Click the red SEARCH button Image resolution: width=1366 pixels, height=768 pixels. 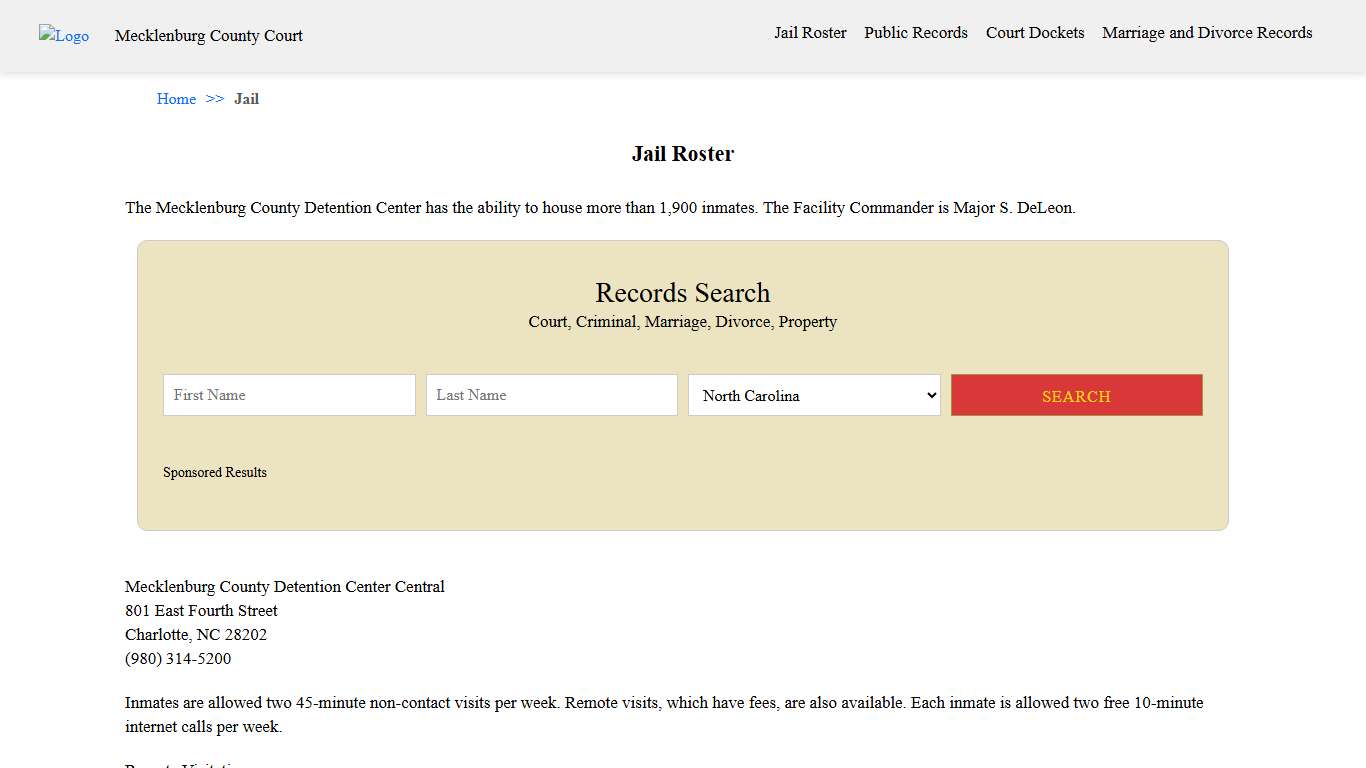[x=1076, y=395]
